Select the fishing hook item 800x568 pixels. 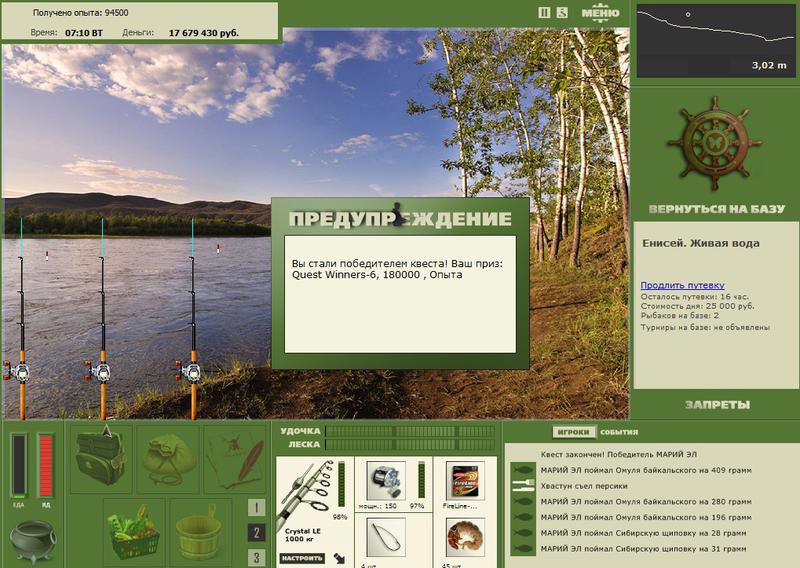pos(386,537)
